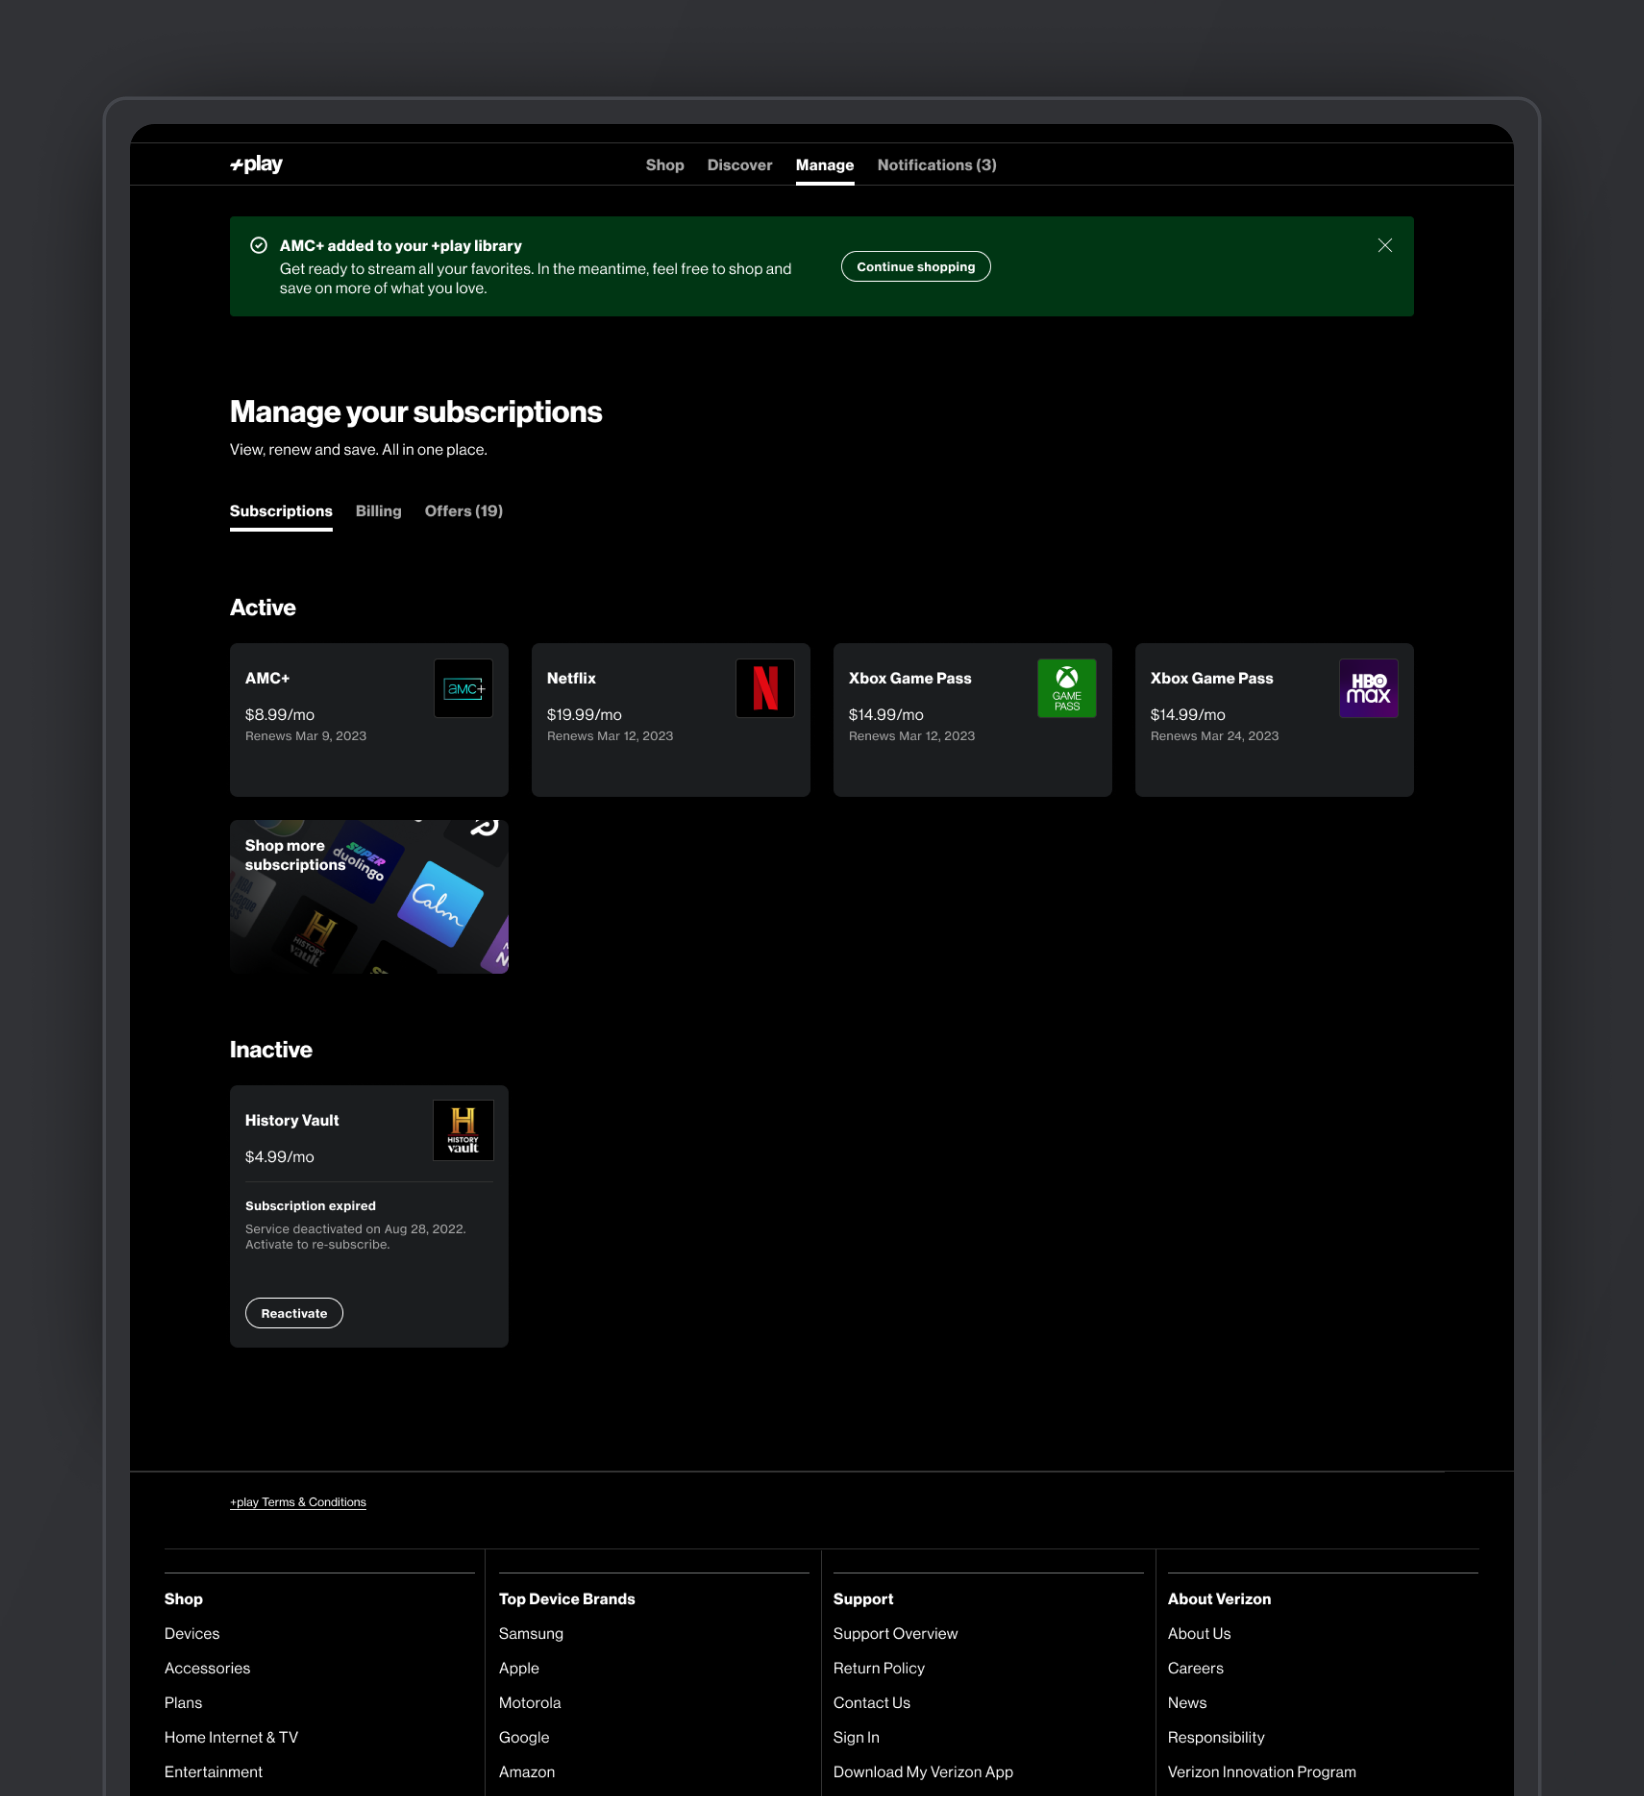Screen dimensions: 1644x1796
Task: Select the Manage navigation tab
Action: pos(825,165)
